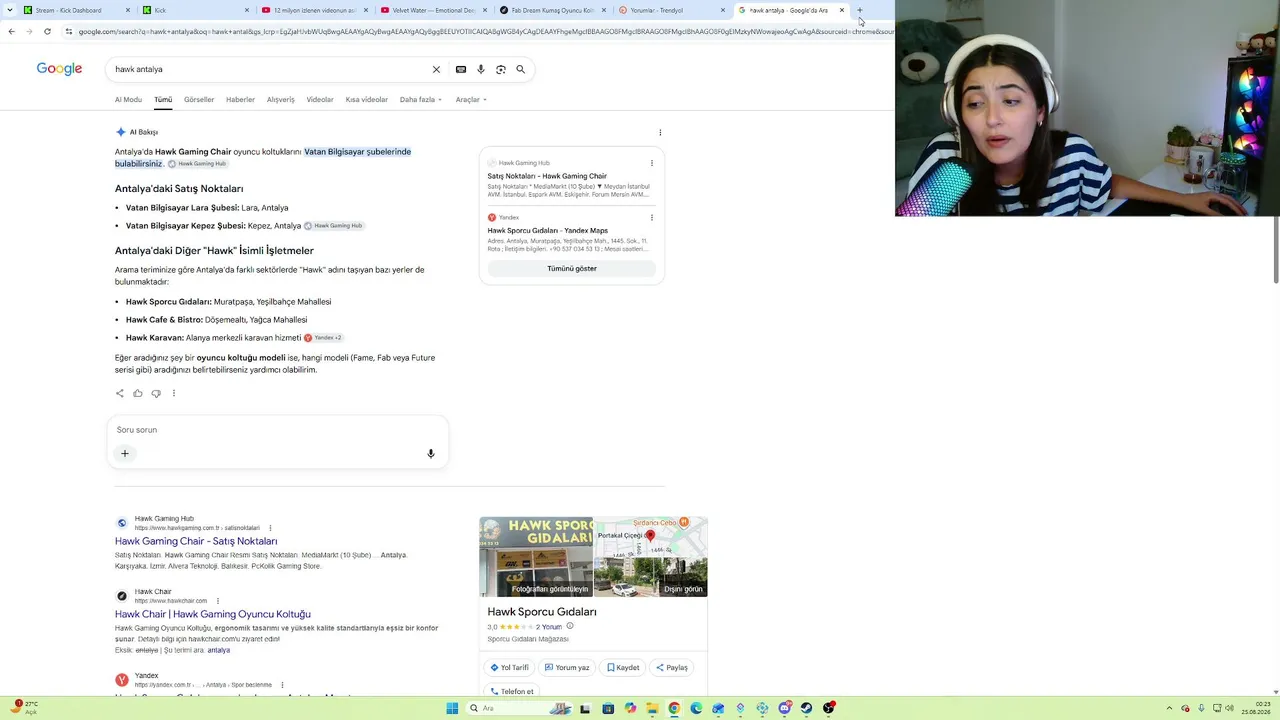The image size is (1280, 720).
Task: Start voice search with the microphone in the search bar
Action: [x=481, y=69]
